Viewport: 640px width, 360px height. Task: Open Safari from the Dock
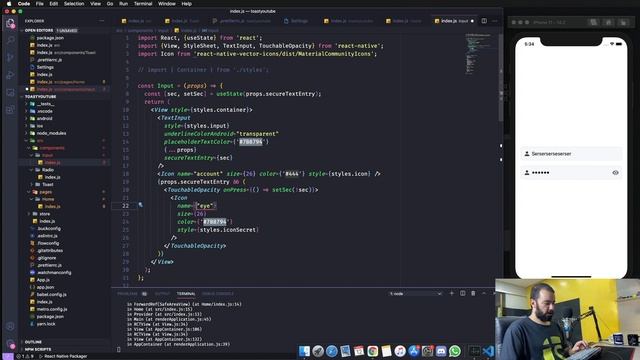tap(332, 351)
